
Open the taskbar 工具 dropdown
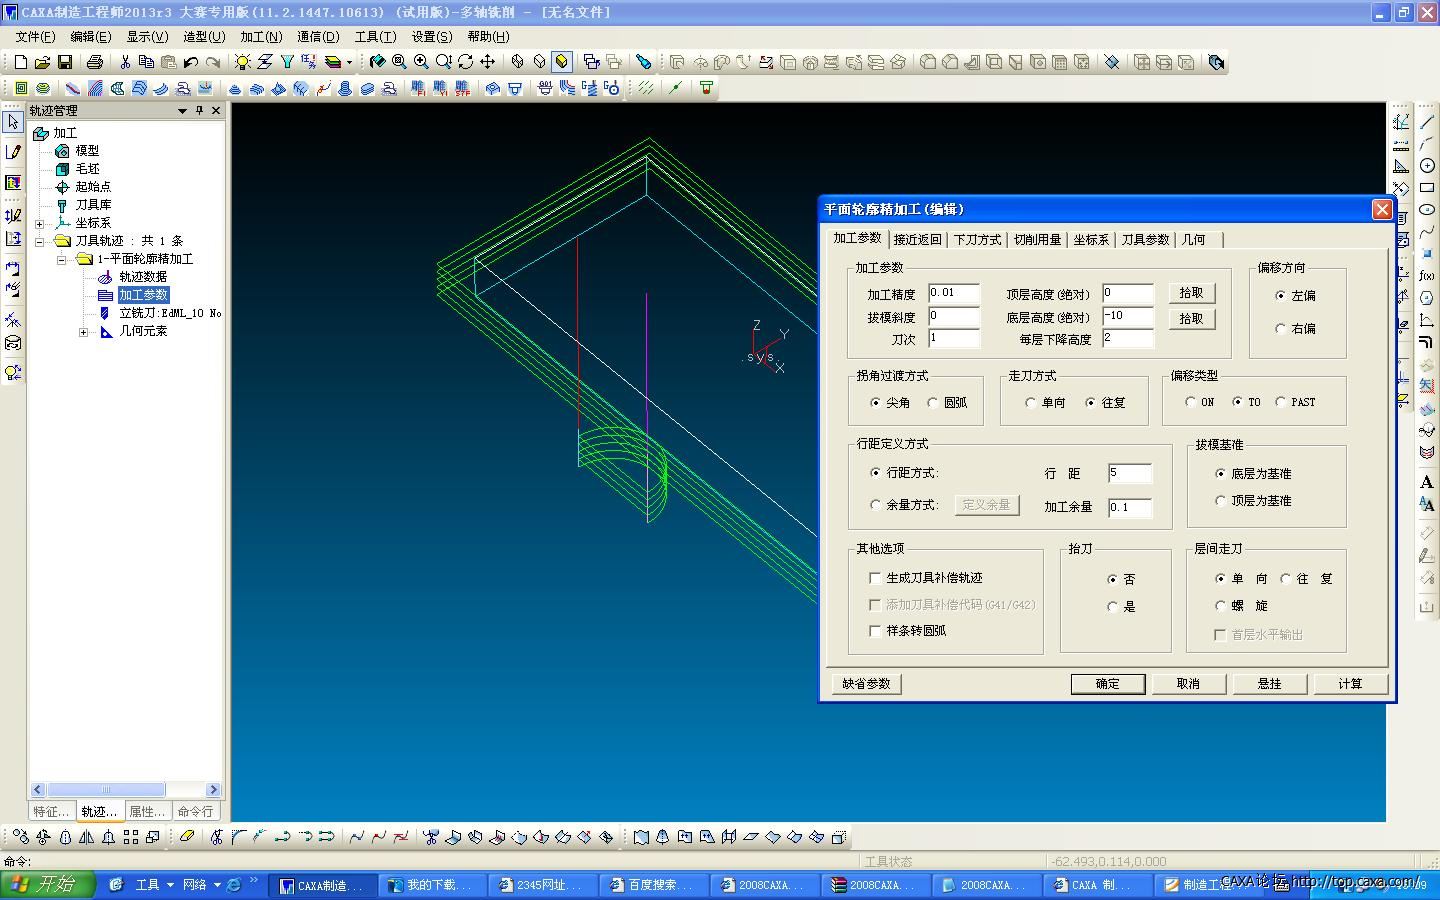coord(170,885)
